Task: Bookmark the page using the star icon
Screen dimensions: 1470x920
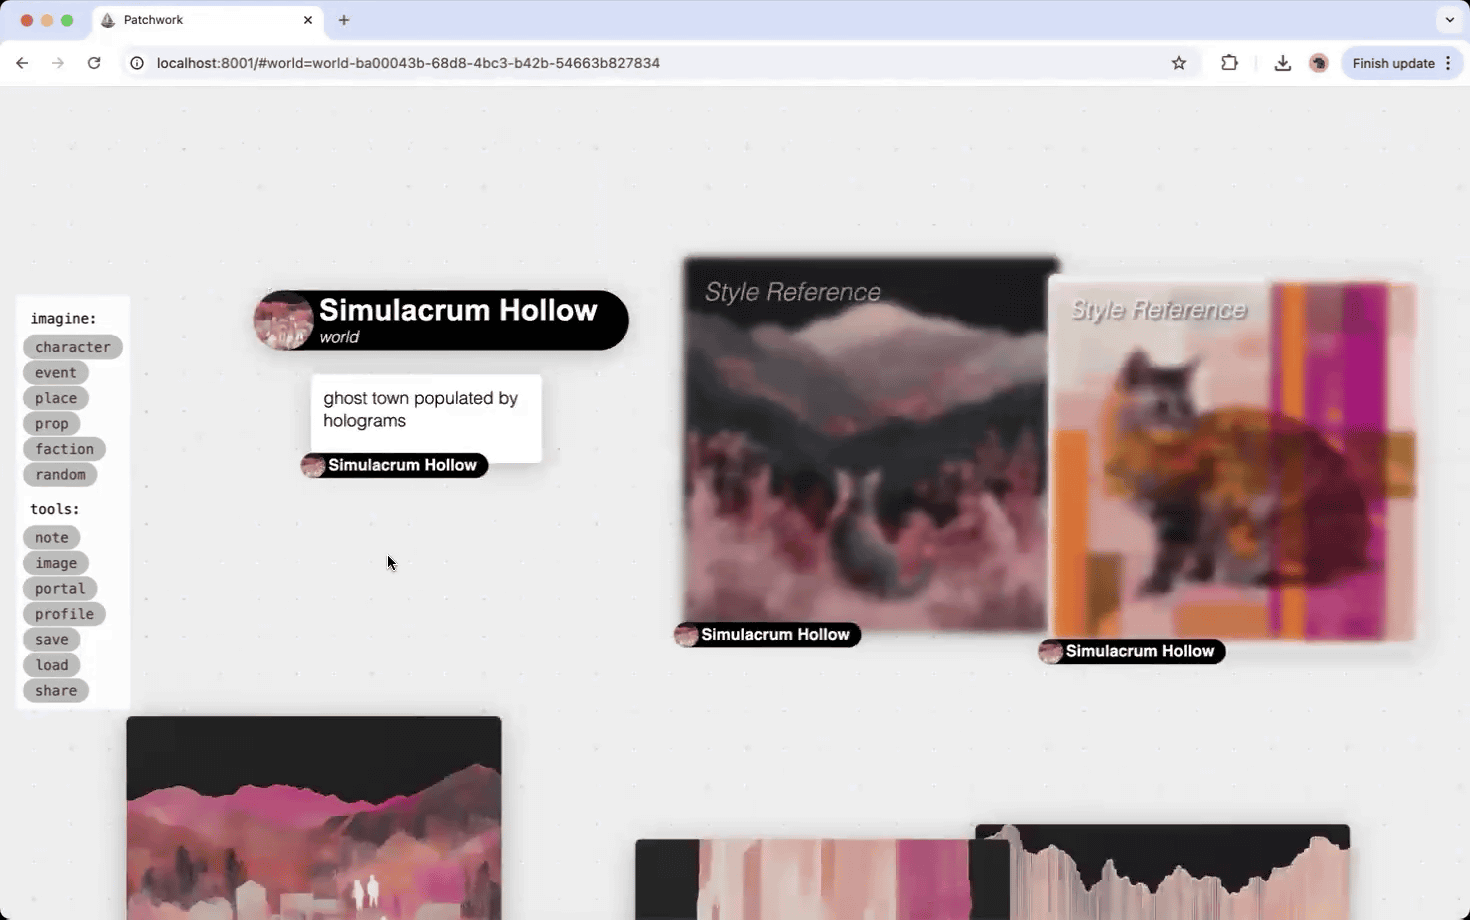Action: click(1178, 62)
